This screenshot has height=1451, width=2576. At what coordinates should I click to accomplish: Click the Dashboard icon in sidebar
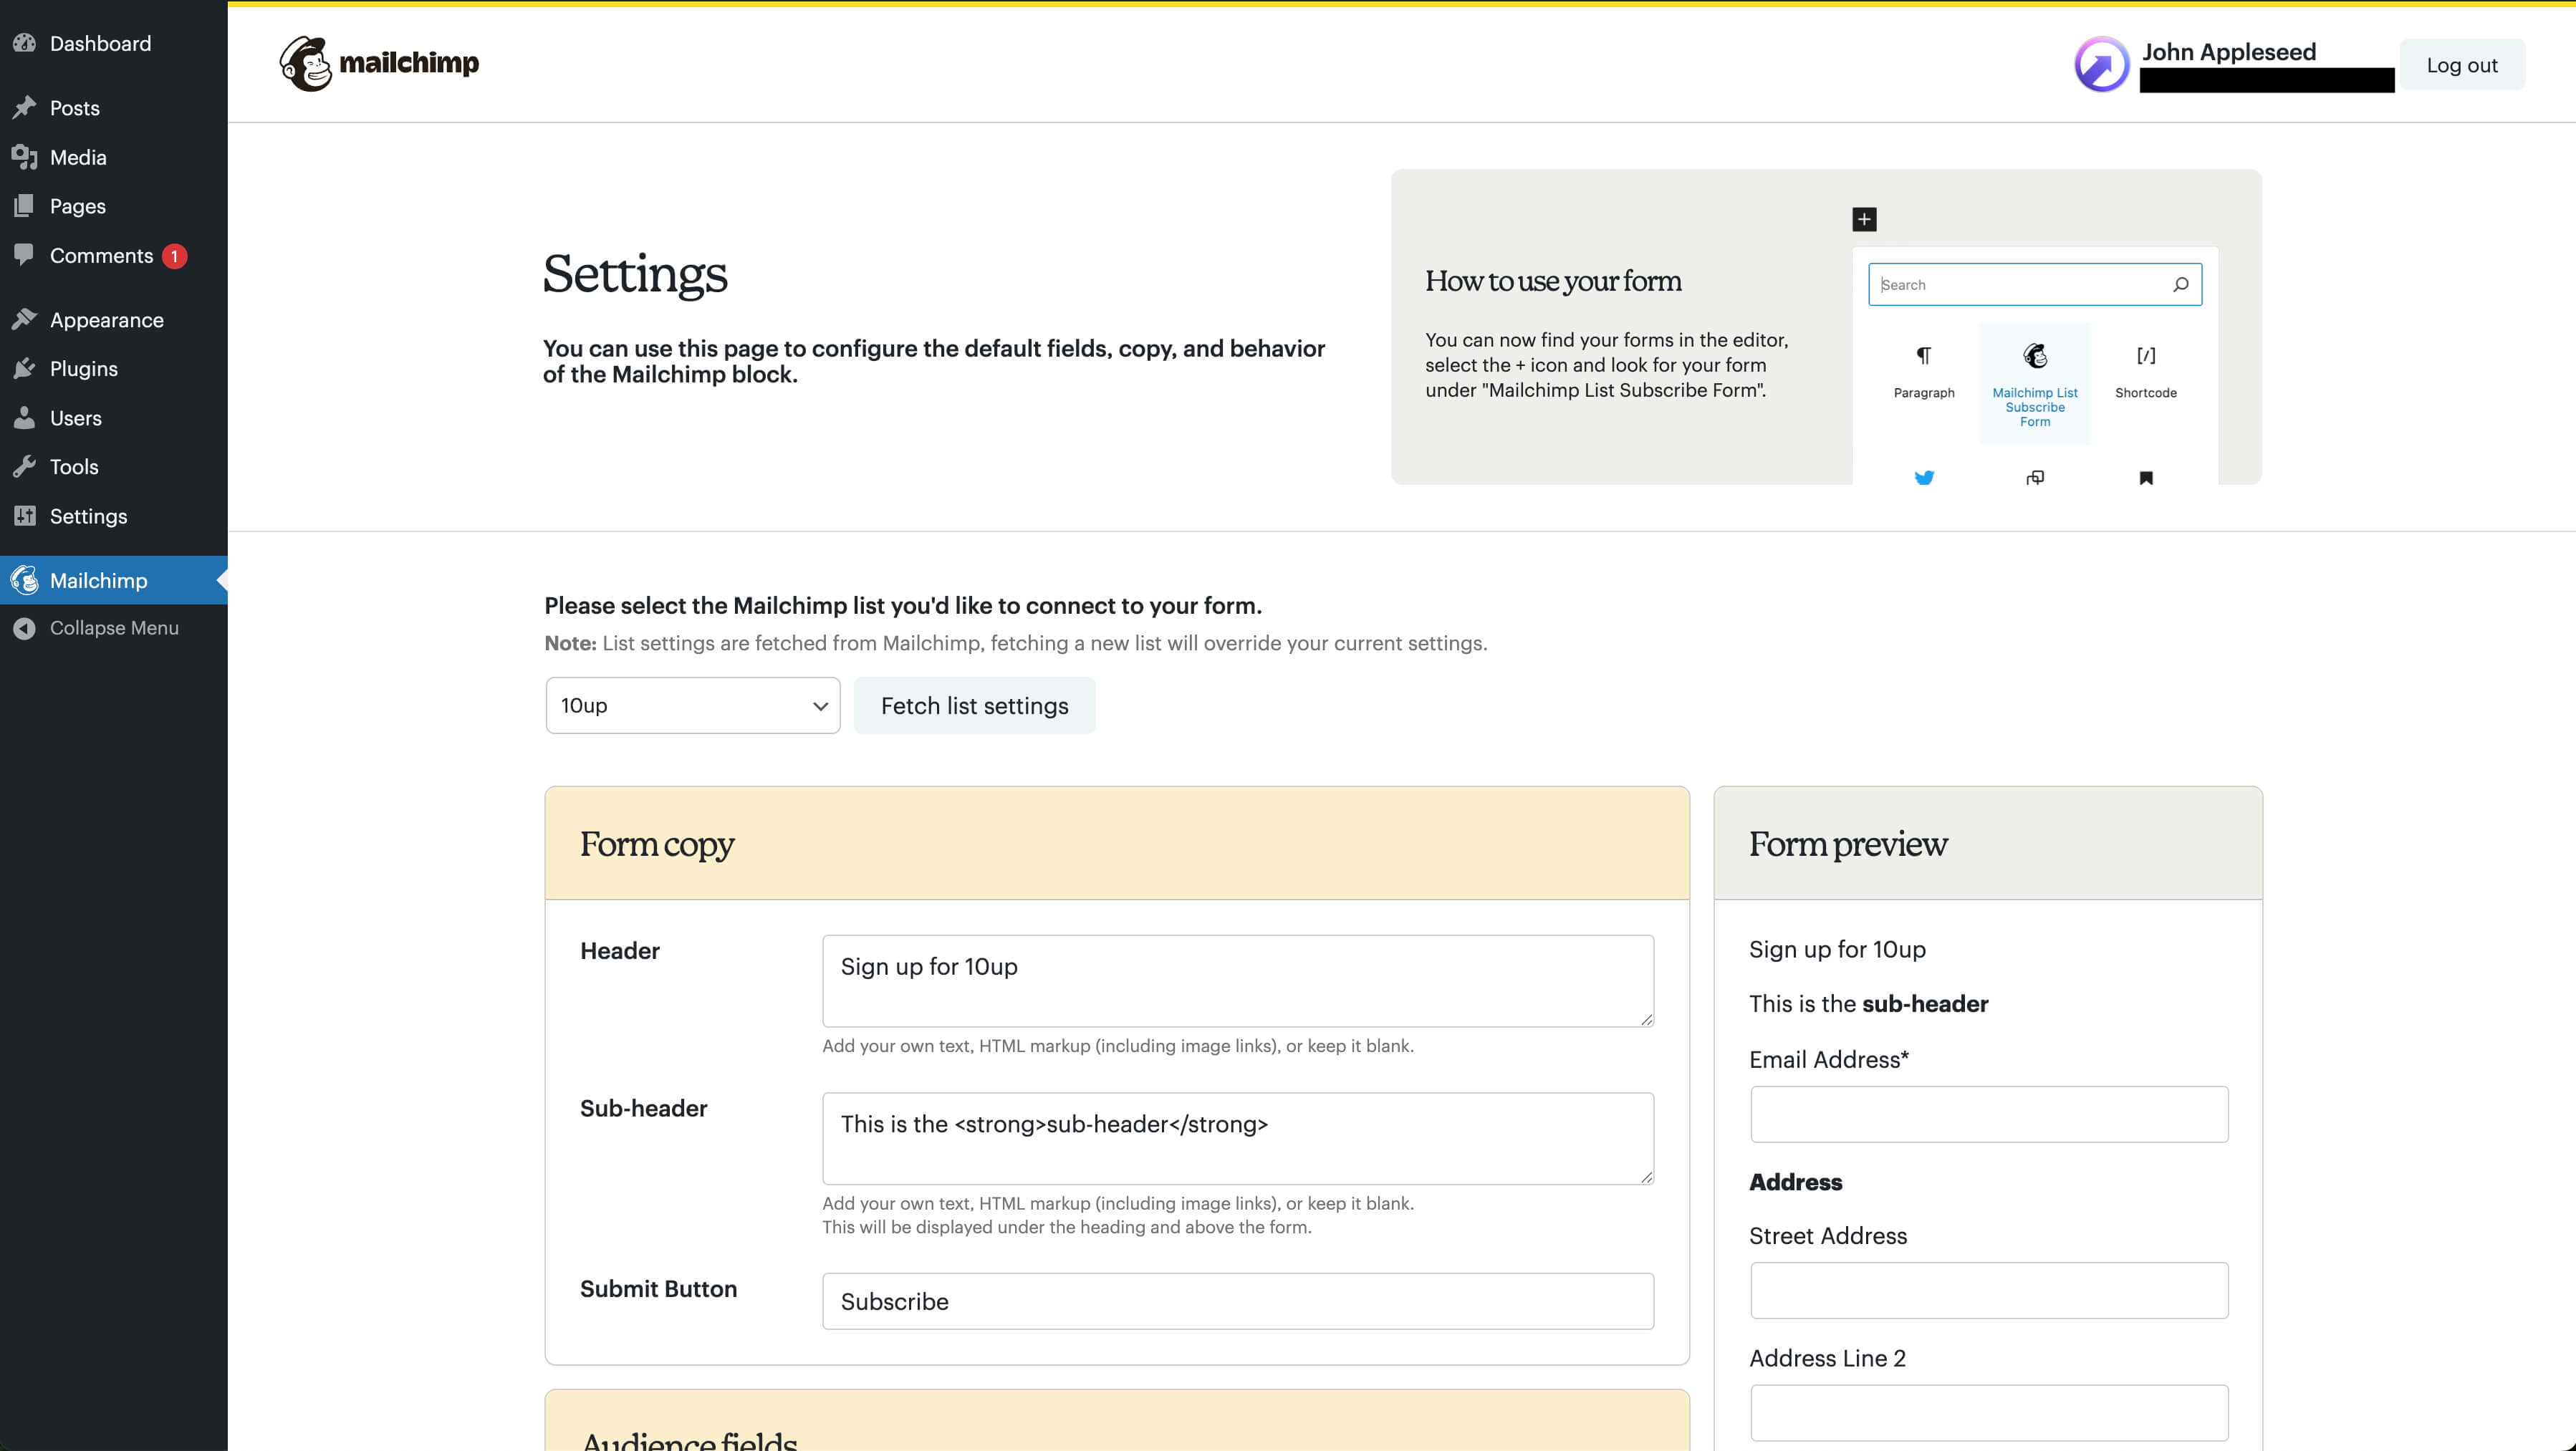point(24,43)
